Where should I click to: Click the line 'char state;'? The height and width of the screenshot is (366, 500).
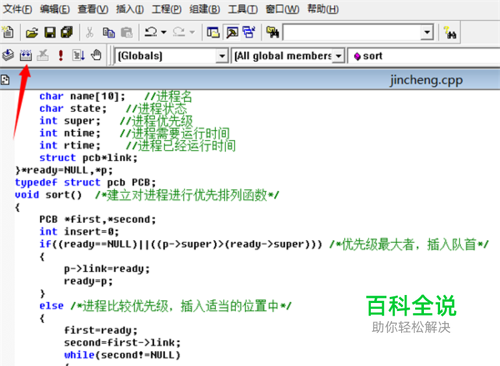[73, 109]
